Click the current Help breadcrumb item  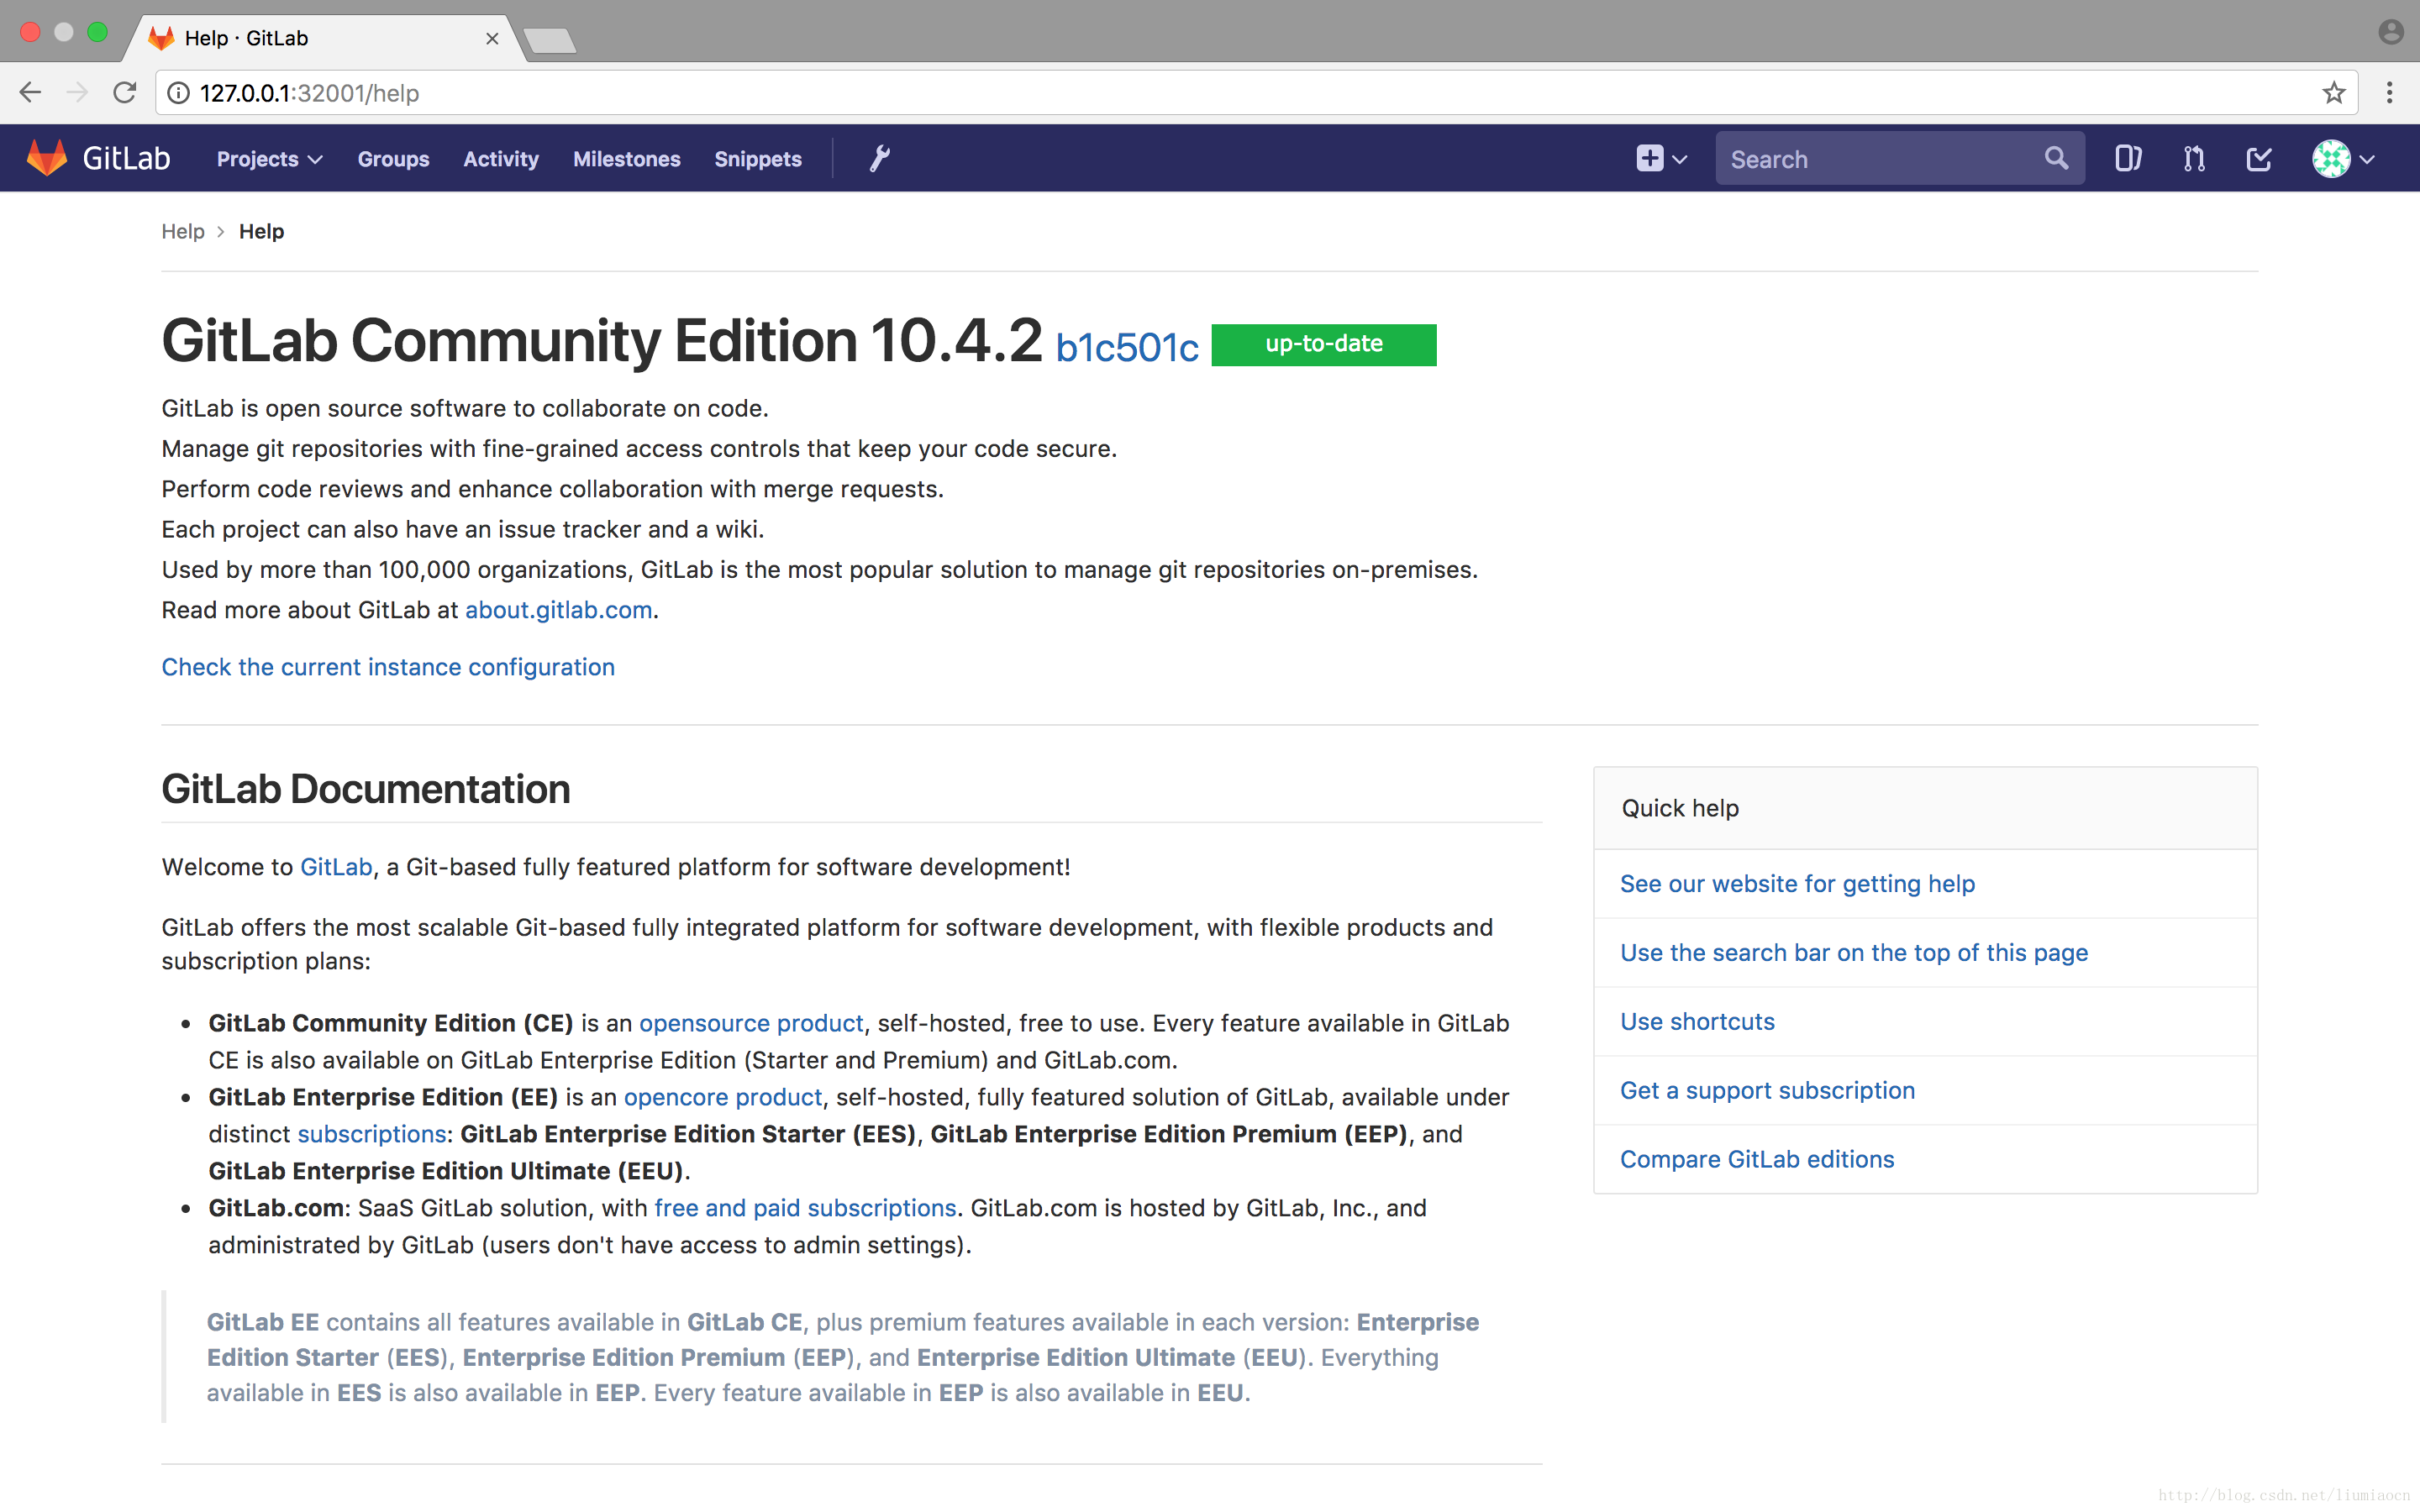(261, 231)
